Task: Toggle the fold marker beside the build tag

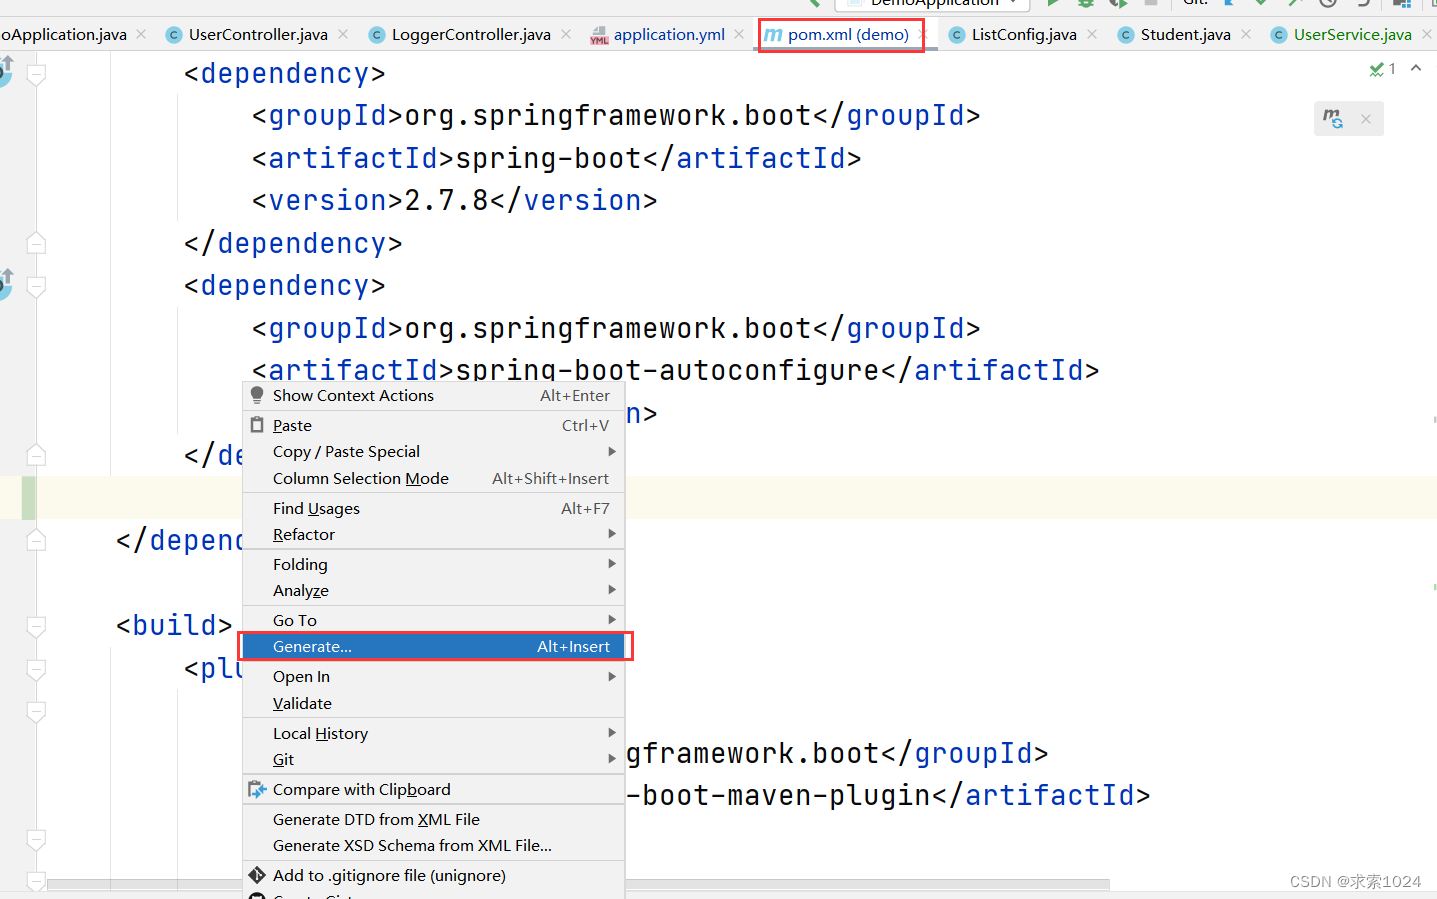Action: pos(36,626)
